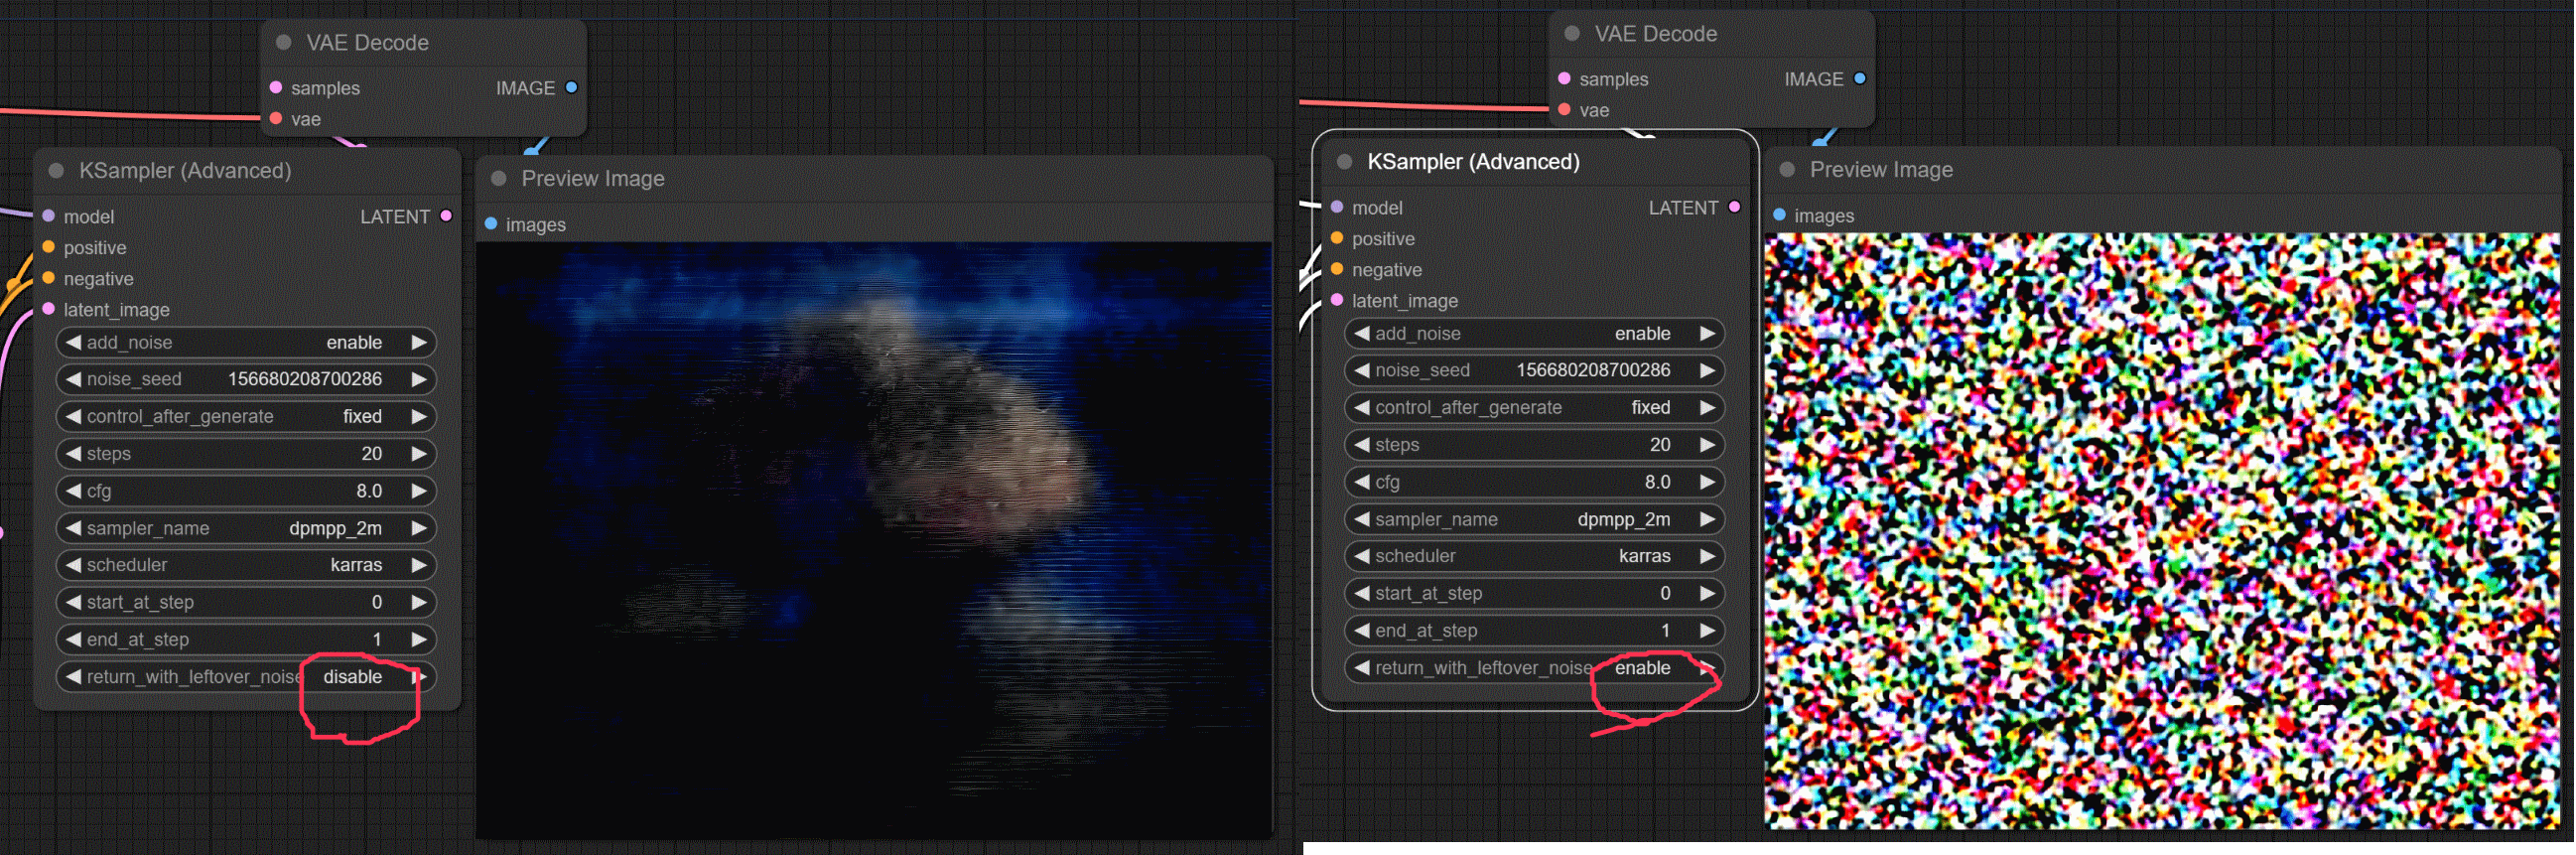Click vae input port on left VAE Decode node
This screenshot has height=855, width=2576.
(x=276, y=119)
